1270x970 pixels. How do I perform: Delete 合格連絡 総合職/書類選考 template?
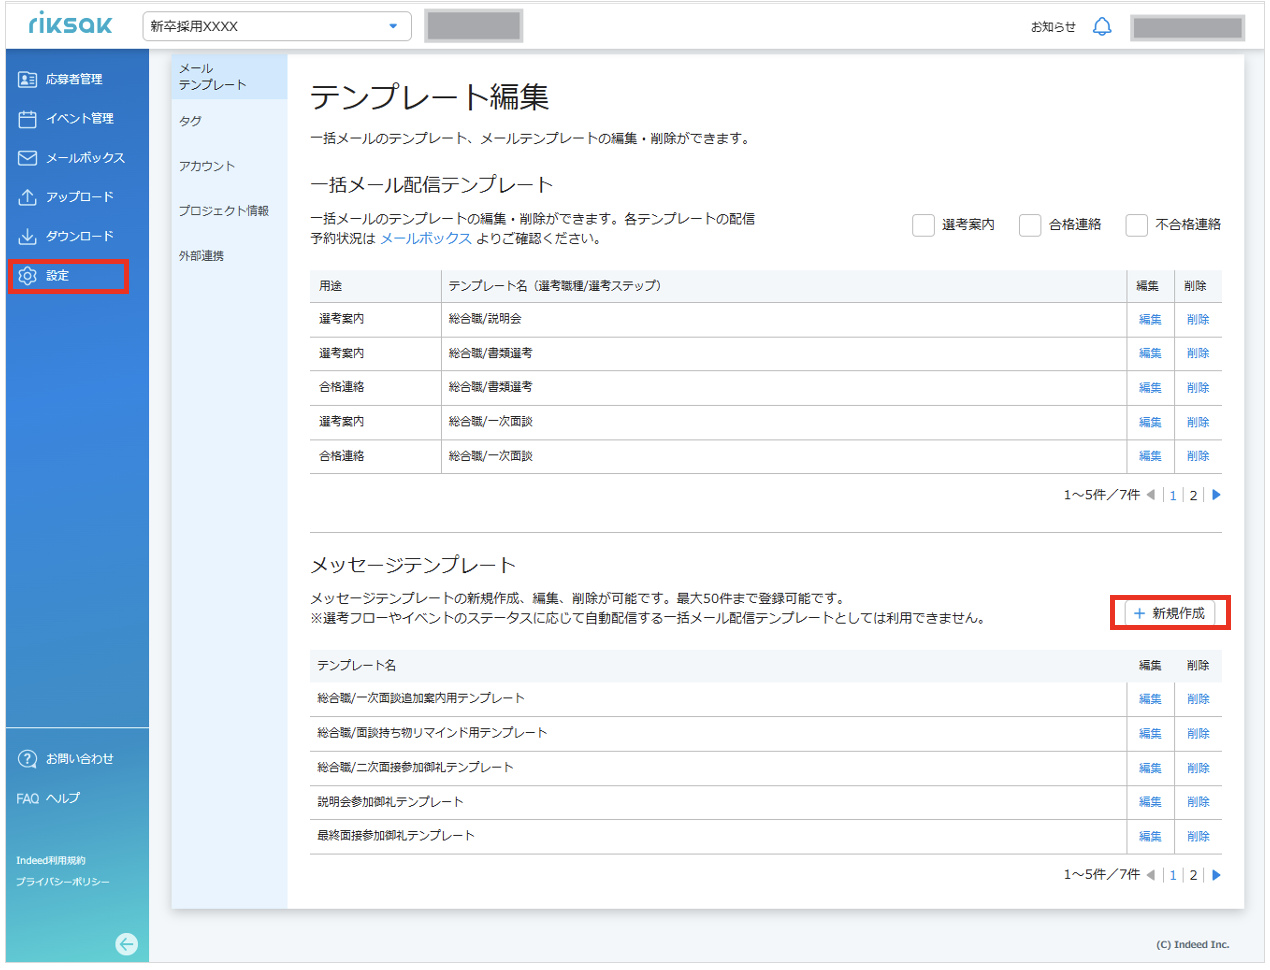tap(1198, 388)
